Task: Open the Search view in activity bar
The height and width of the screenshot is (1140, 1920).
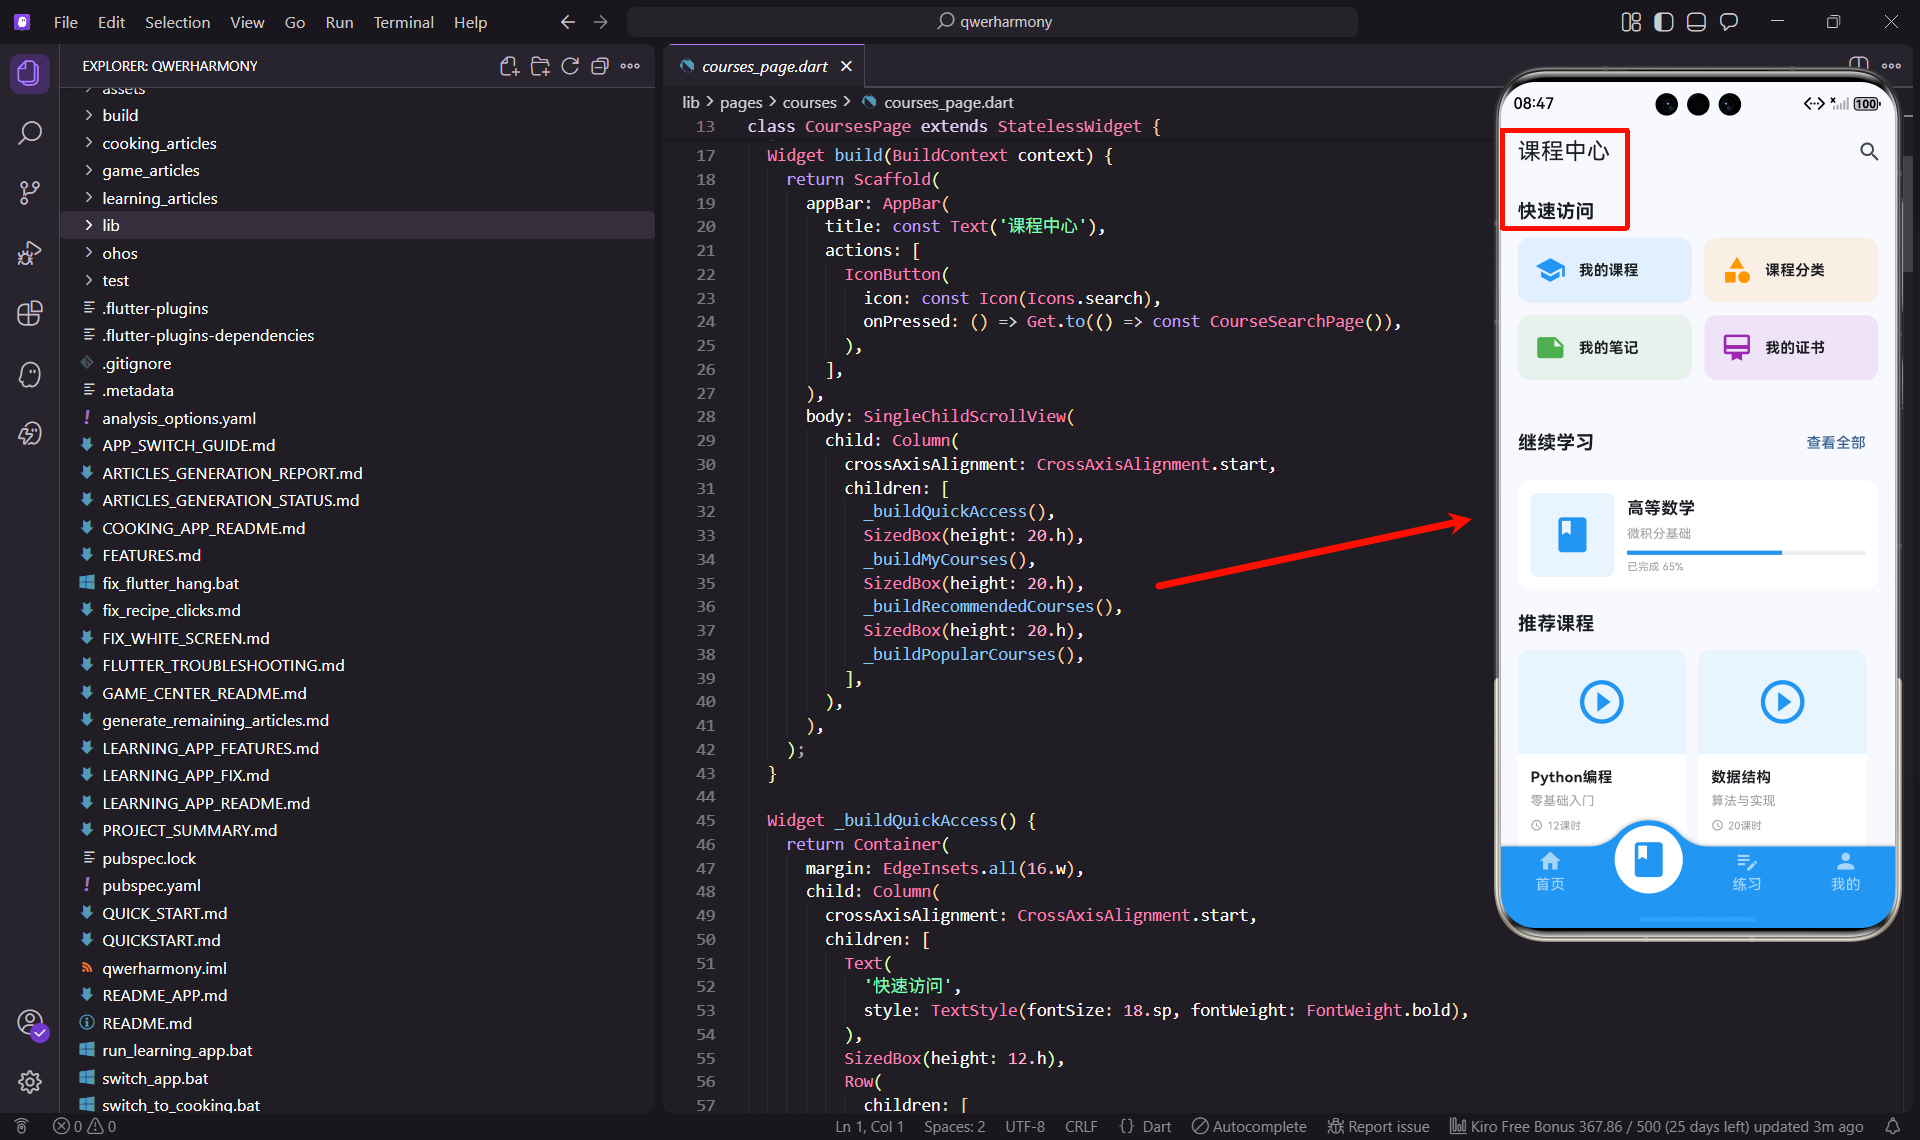Action: (30, 133)
